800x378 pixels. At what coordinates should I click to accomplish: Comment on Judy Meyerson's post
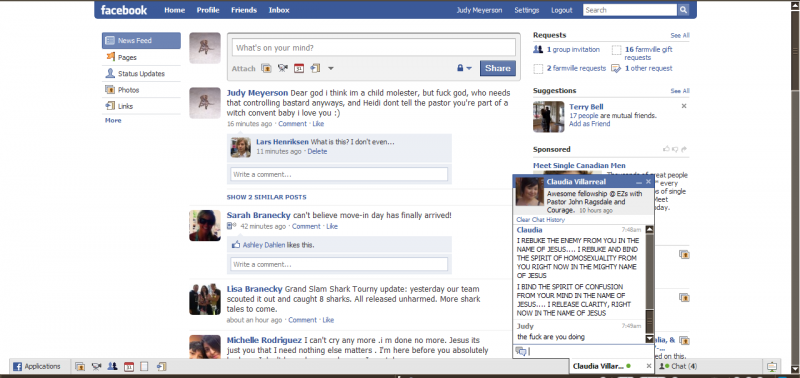click(292, 124)
